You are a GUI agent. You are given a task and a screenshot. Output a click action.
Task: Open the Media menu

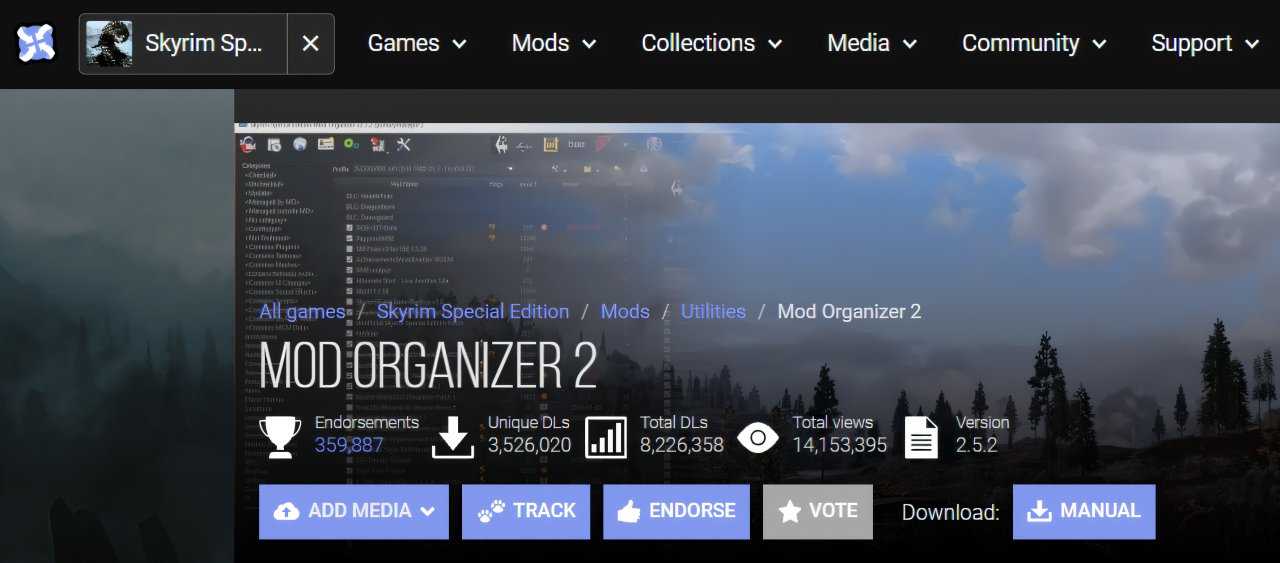point(872,43)
